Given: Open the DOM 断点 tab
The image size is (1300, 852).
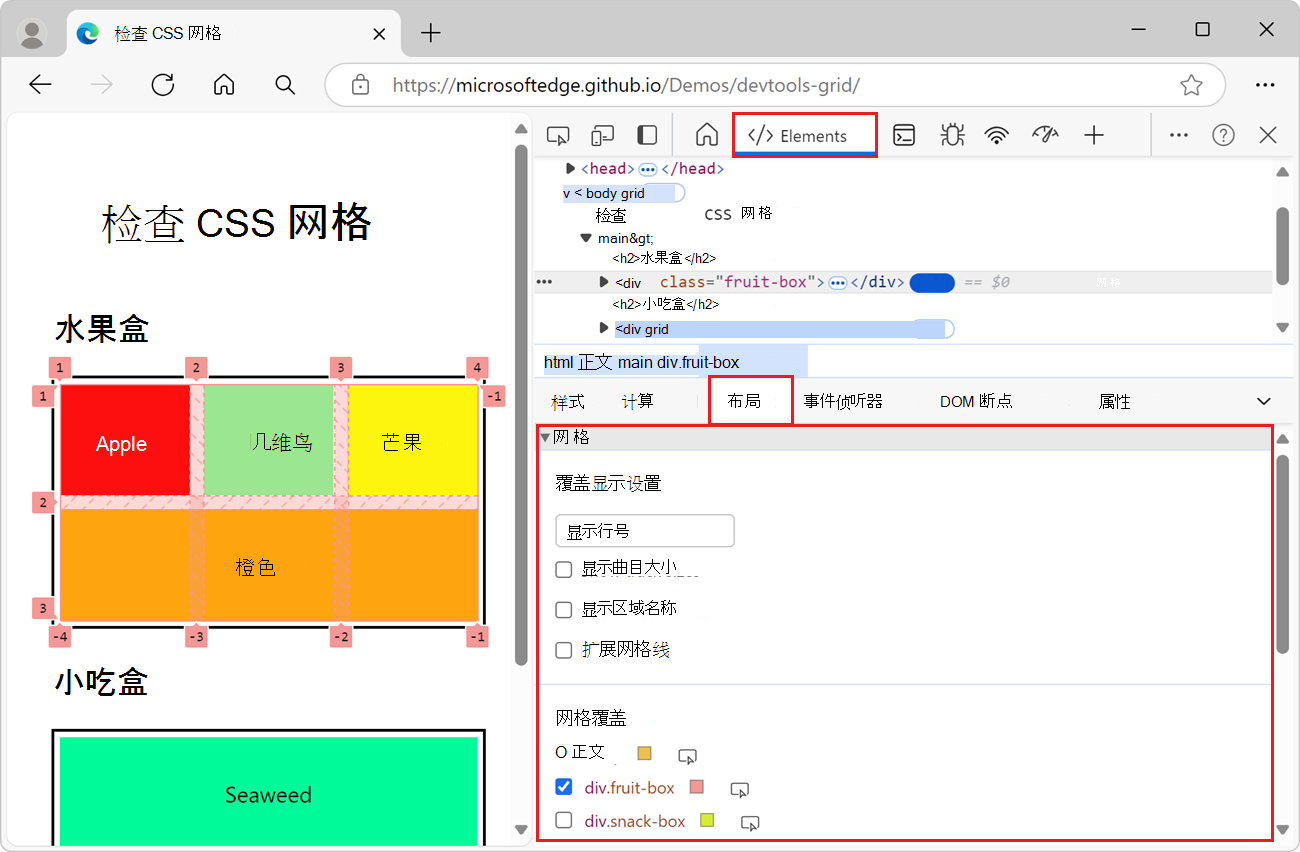Looking at the screenshot, I should coord(976,402).
